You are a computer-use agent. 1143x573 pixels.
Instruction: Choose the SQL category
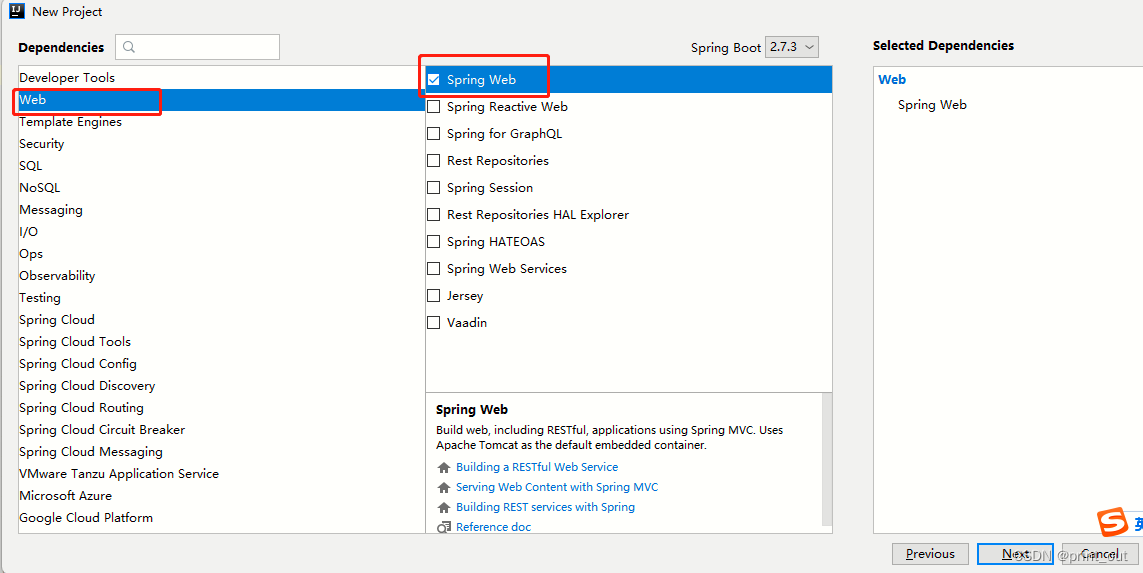(x=222, y=165)
